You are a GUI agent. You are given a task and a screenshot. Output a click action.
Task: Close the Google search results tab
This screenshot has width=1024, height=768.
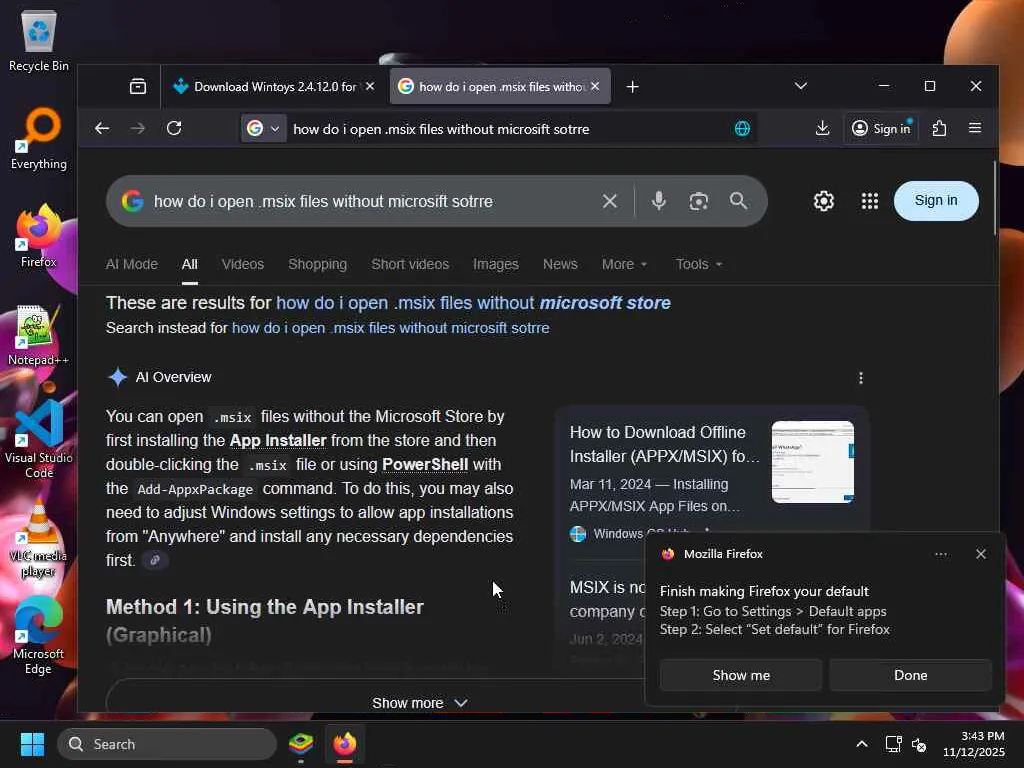594,86
